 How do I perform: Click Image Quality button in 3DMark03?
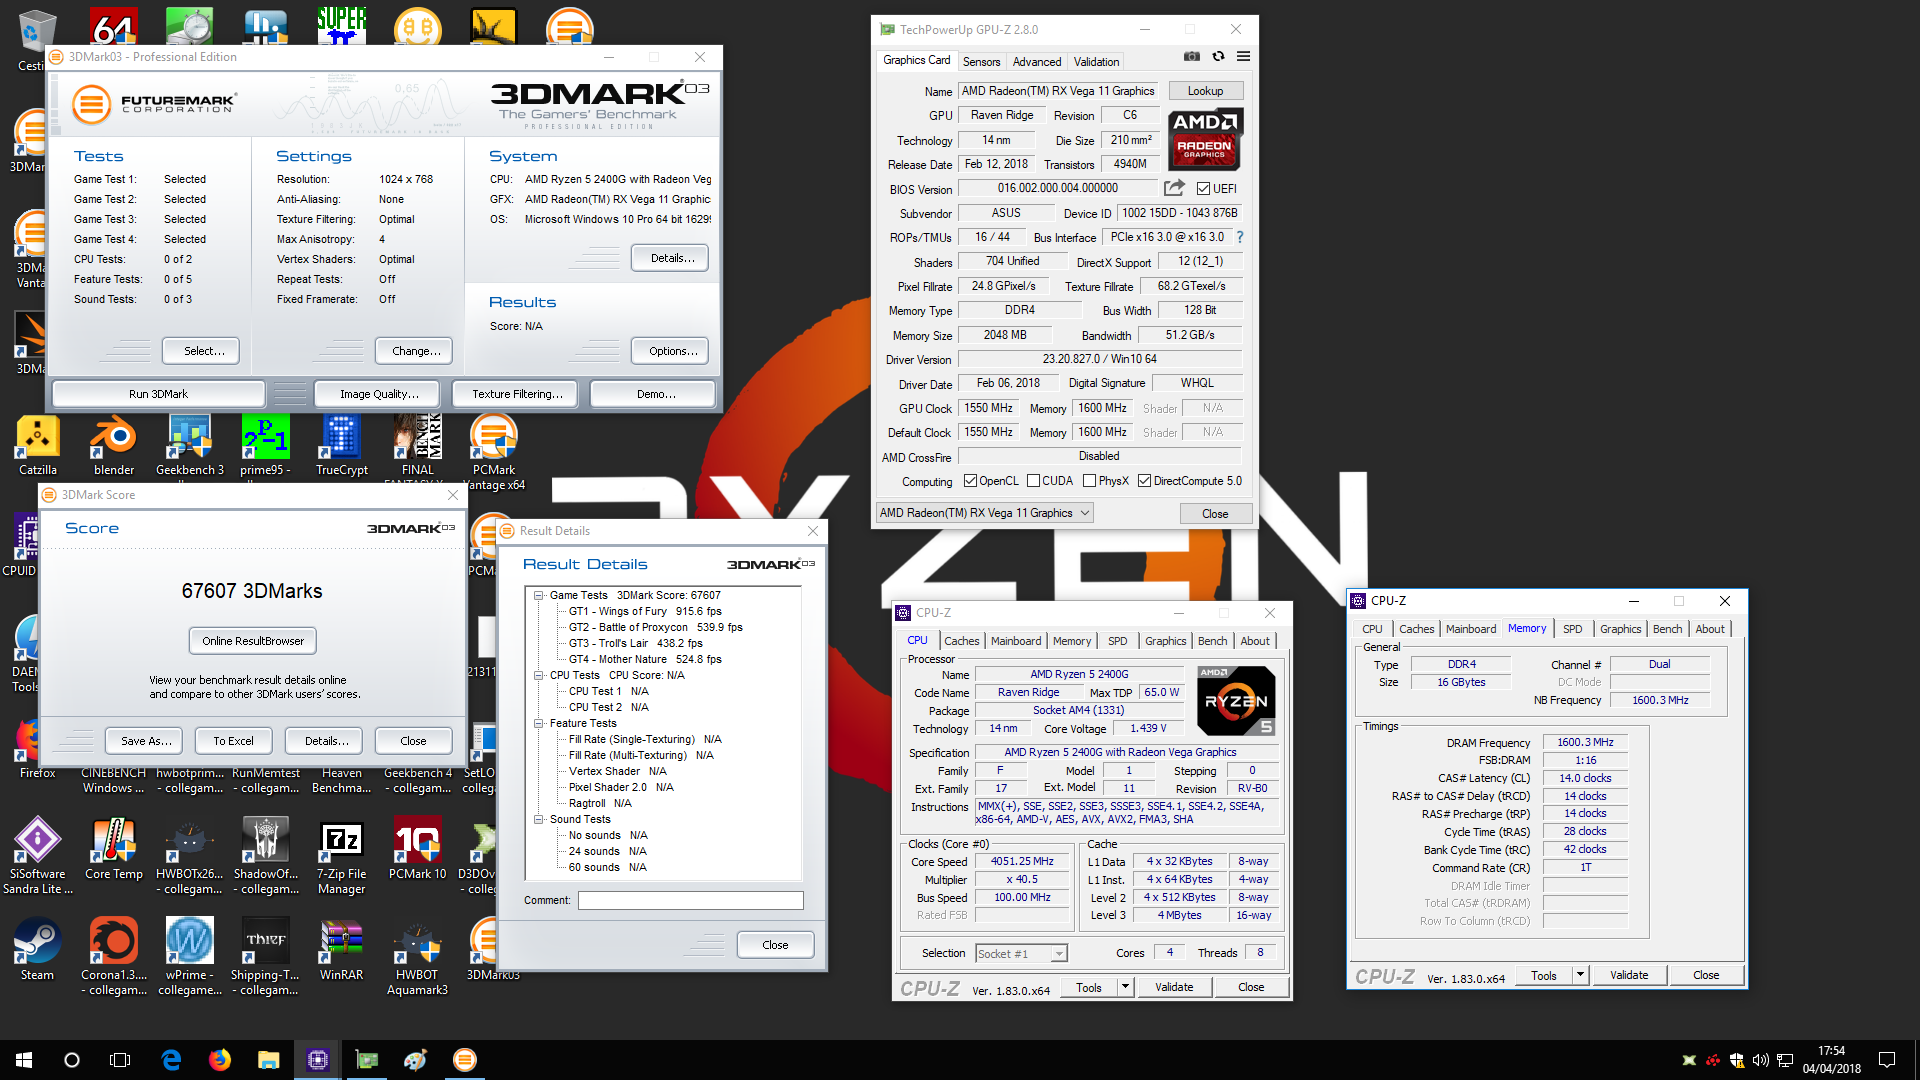tap(379, 394)
